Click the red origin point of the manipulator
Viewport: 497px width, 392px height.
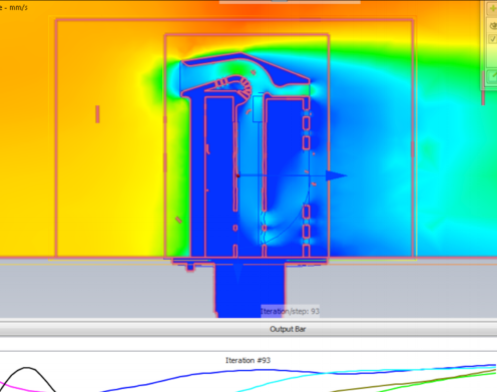tap(238, 176)
